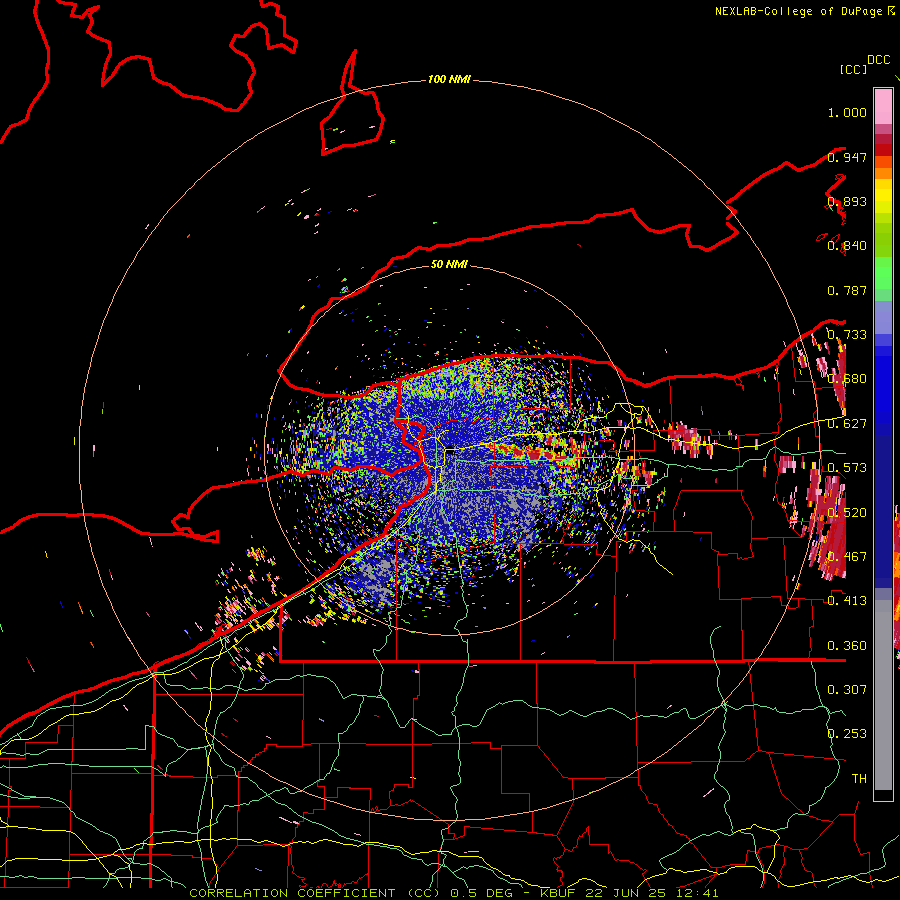Click the pink top segment of color scale
This screenshot has width=900, height=900.
(x=883, y=106)
